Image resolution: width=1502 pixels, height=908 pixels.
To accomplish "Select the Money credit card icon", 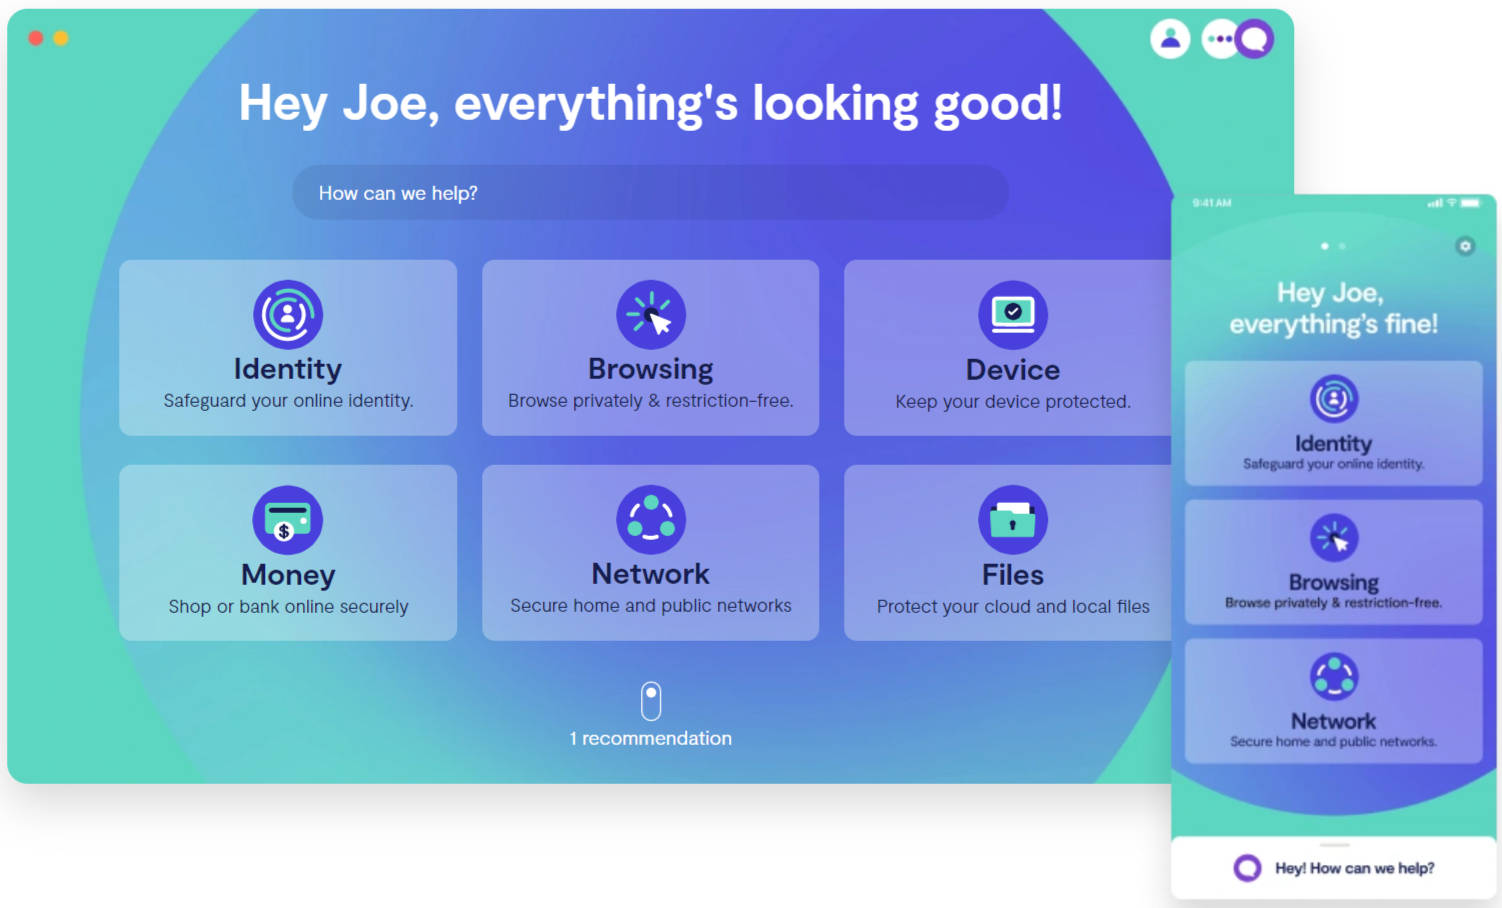I will (x=288, y=520).
